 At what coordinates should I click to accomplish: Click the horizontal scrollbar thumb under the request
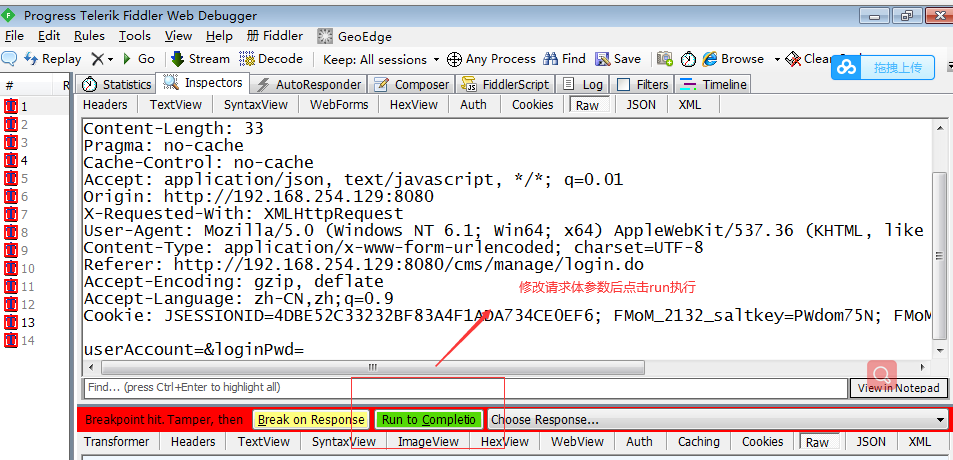coord(373,367)
